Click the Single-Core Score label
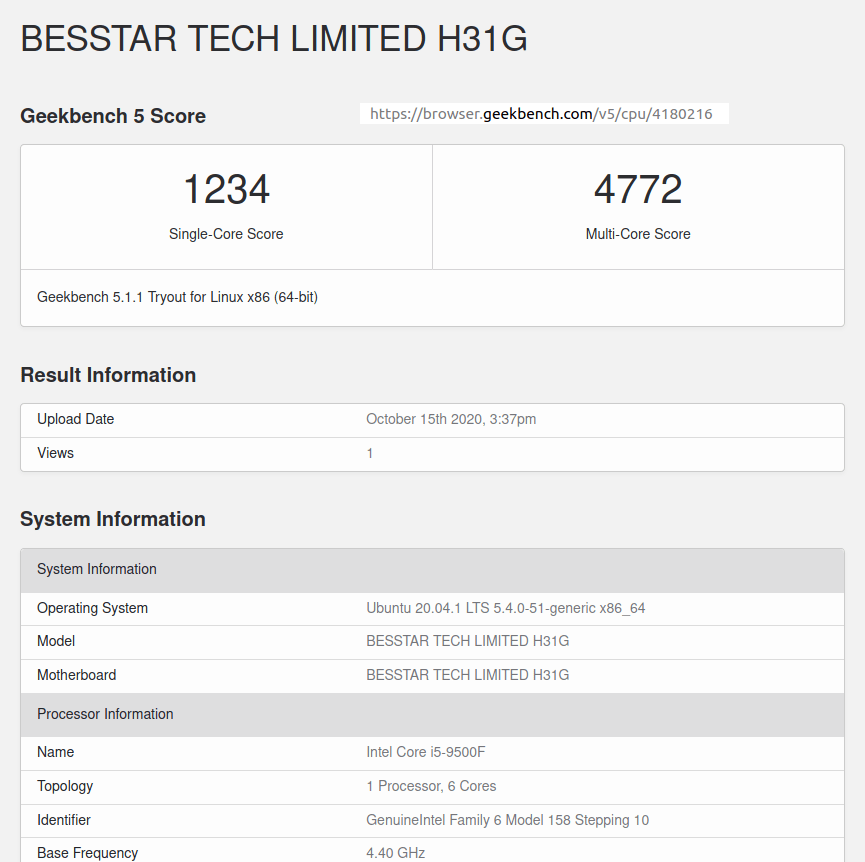This screenshot has width=865, height=862. (226, 234)
